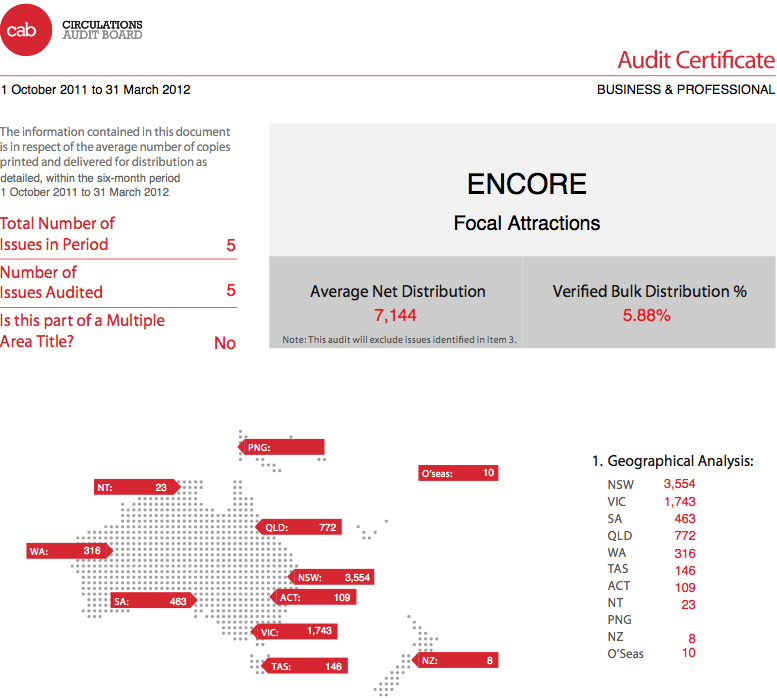Click the SA map label tag
The height and width of the screenshot is (698, 777).
(x=152, y=602)
